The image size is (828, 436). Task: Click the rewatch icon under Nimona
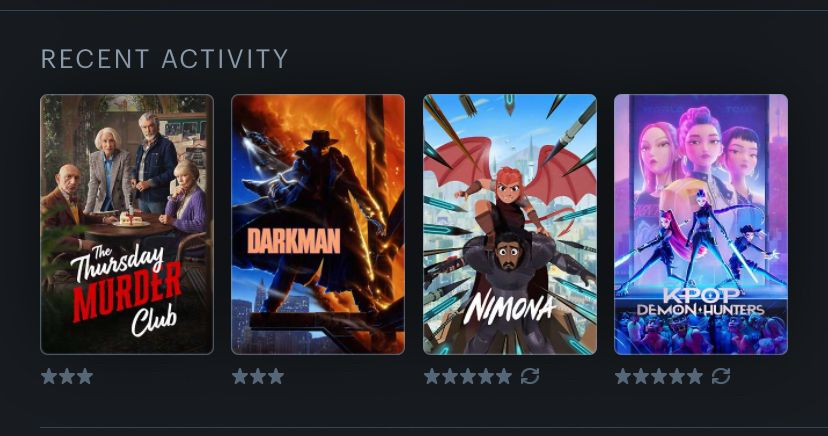tap(530, 376)
